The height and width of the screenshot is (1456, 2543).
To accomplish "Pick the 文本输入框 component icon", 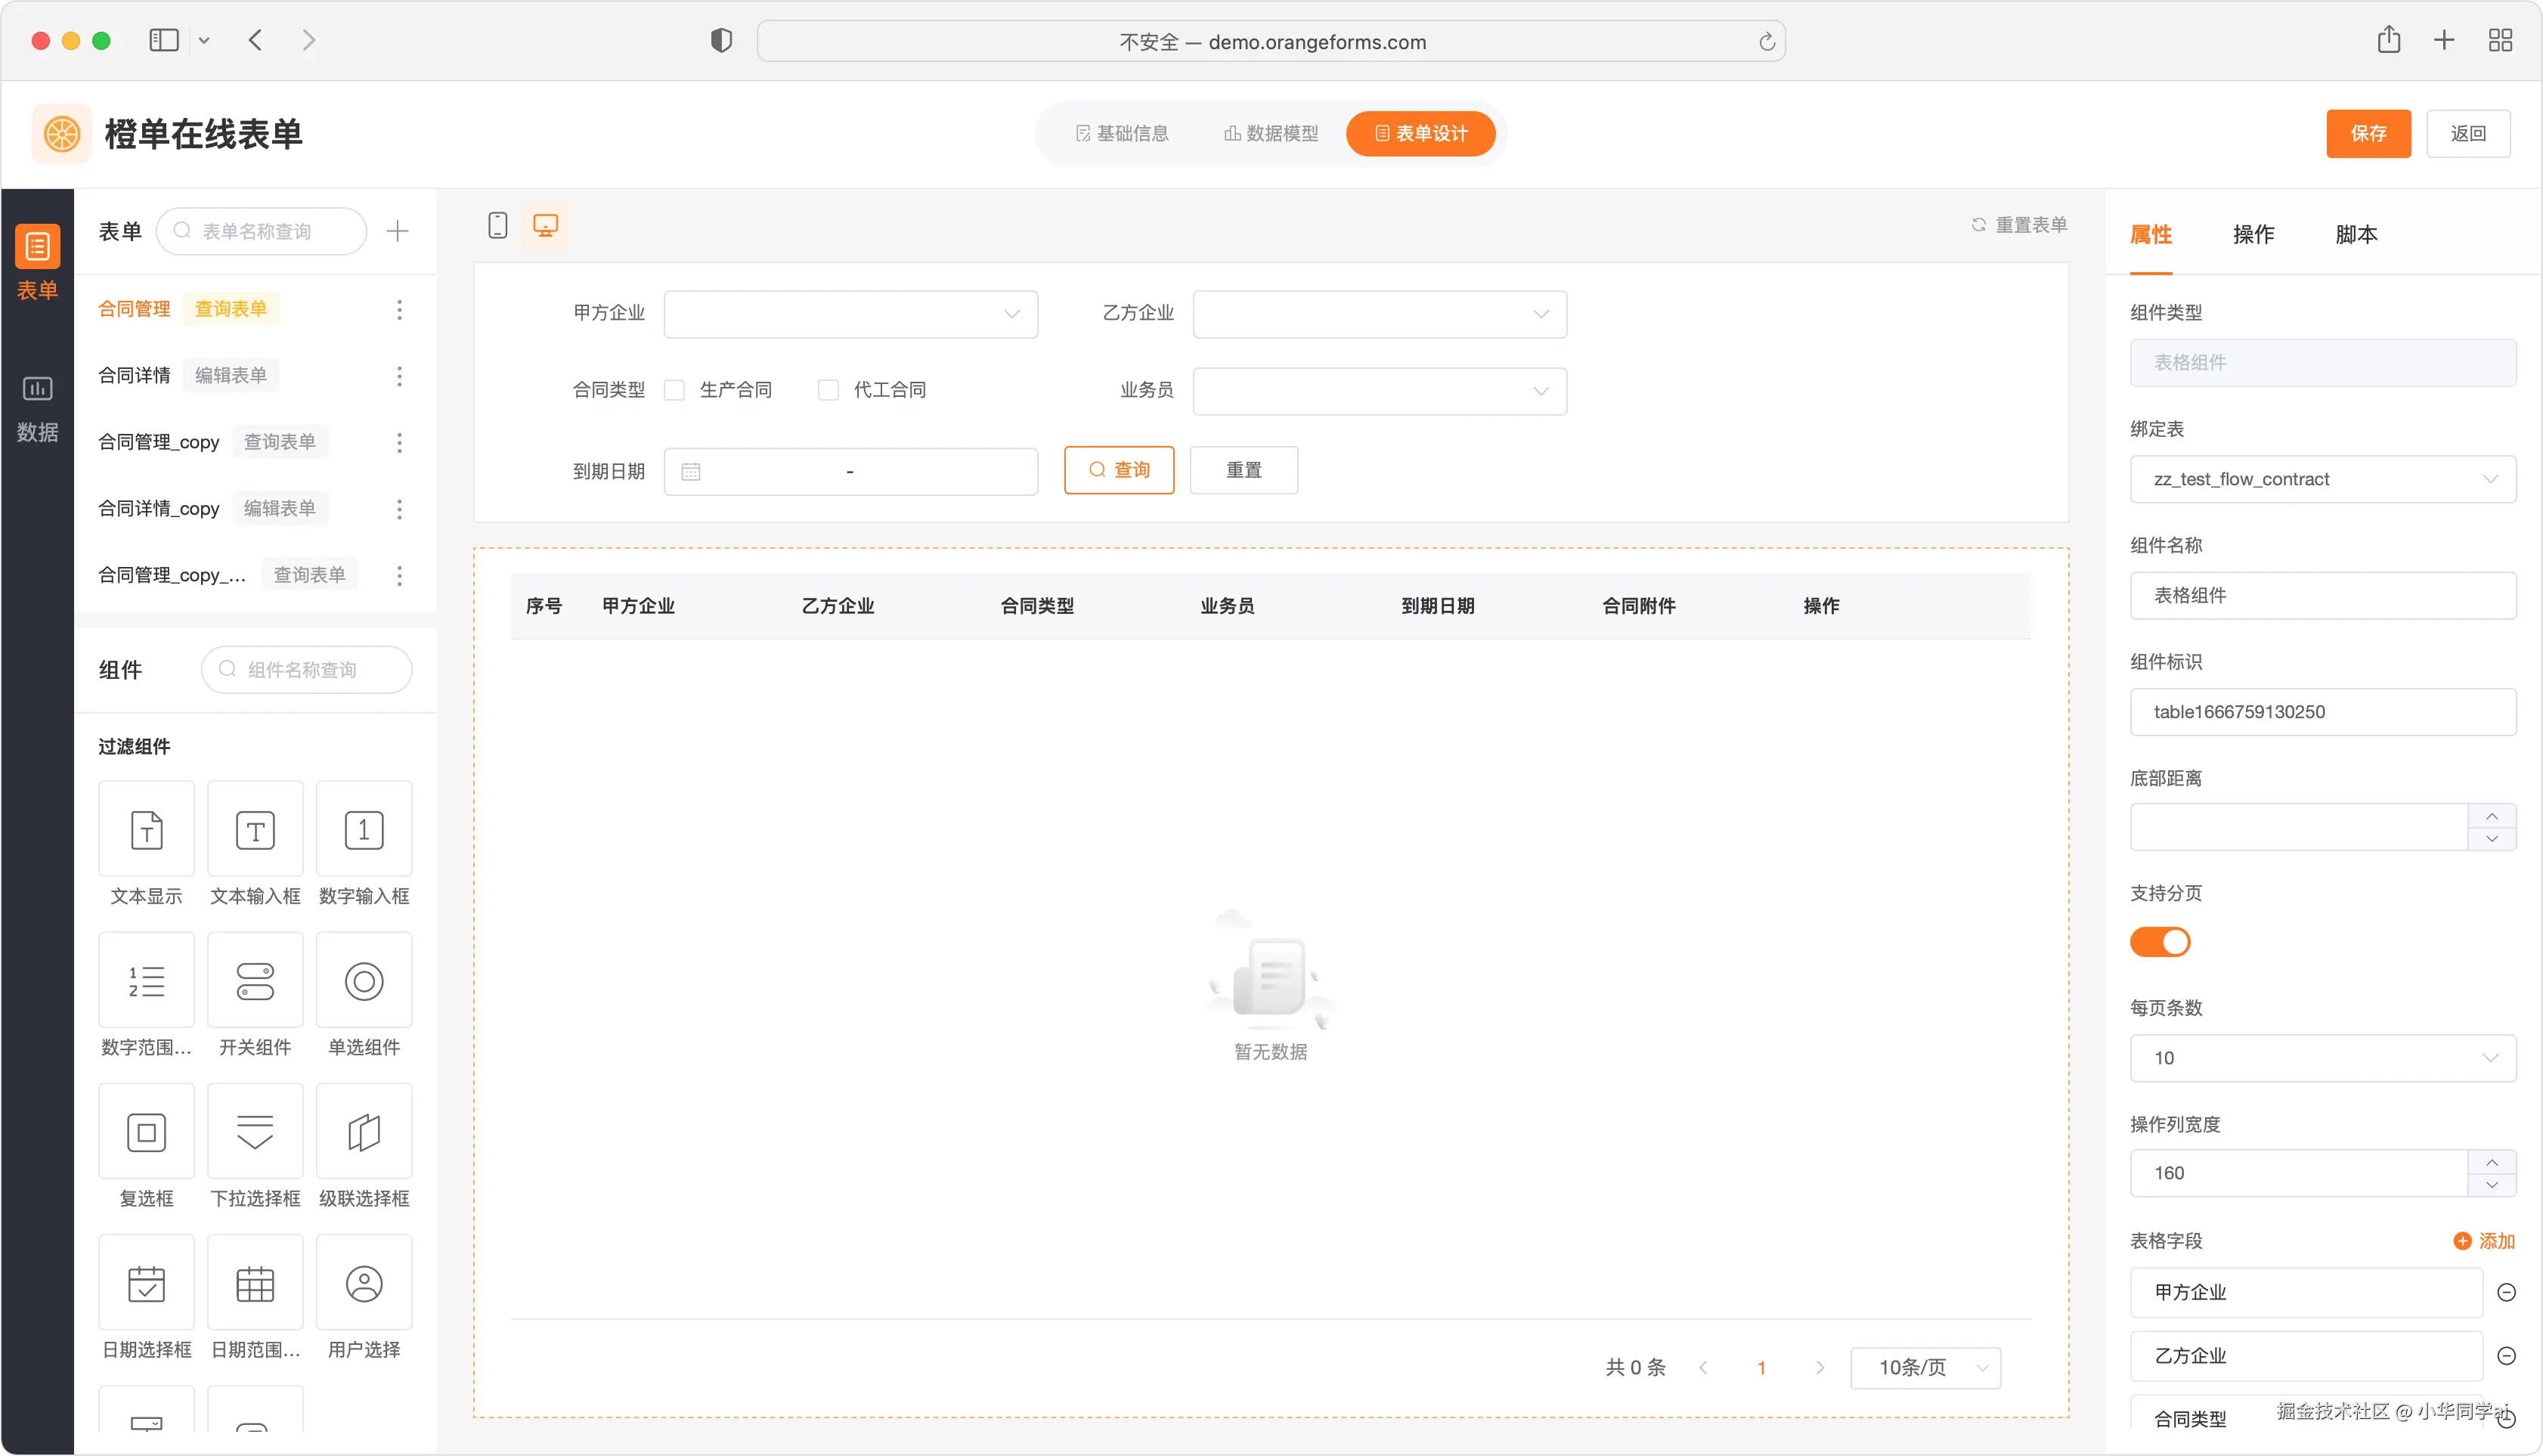I will 255,830.
